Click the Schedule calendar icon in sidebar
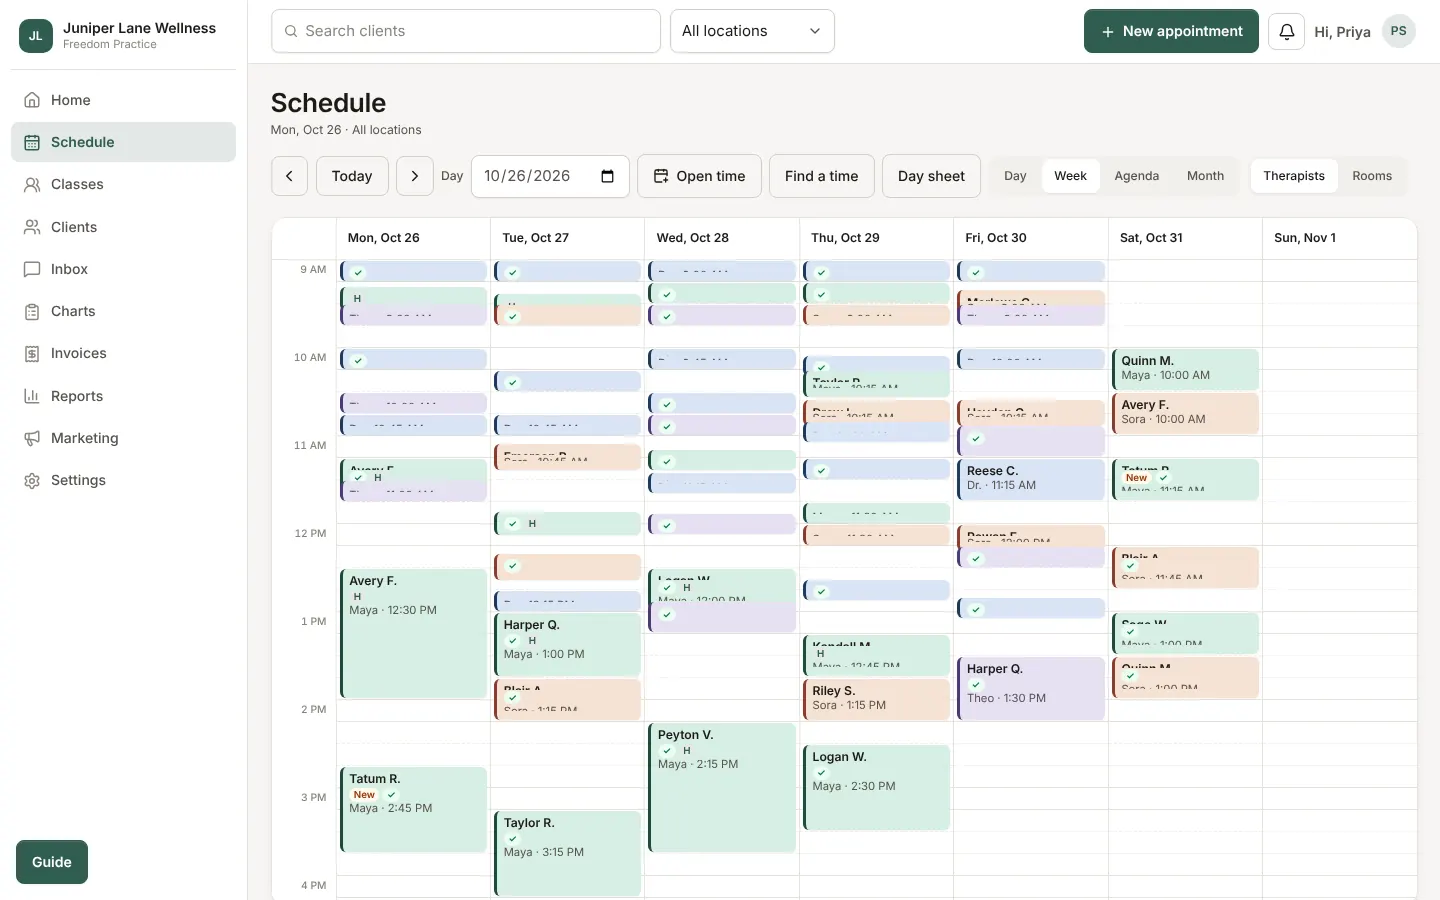This screenshot has width=1440, height=900. pyautogui.click(x=32, y=142)
